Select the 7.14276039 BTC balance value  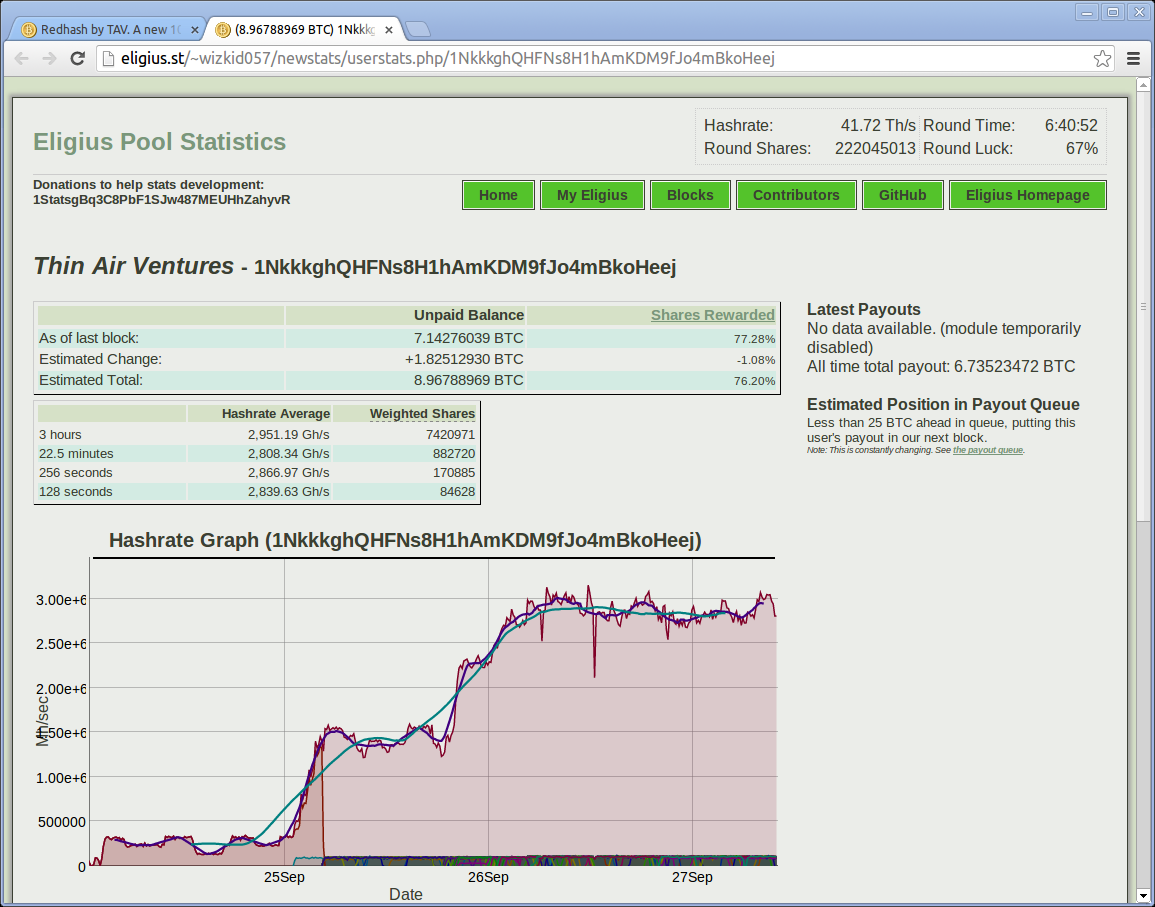coord(468,338)
